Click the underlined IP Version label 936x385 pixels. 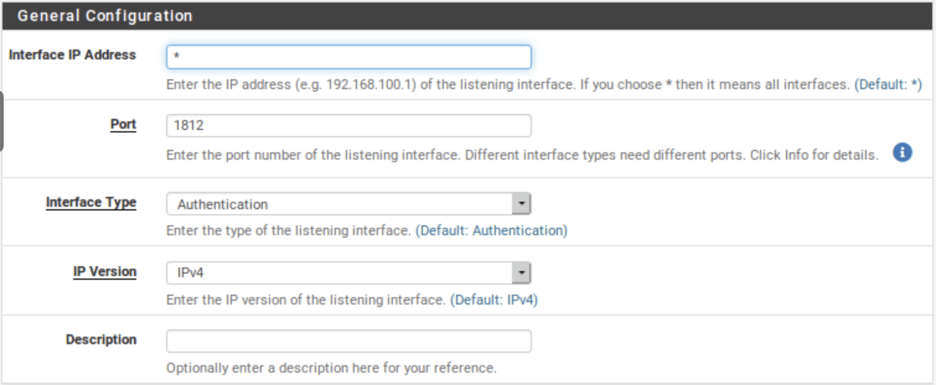[x=104, y=272]
